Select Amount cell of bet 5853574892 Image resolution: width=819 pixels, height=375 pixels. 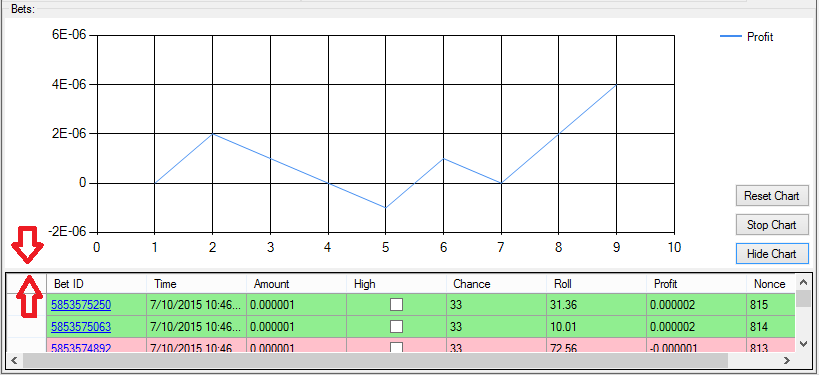tap(296, 345)
